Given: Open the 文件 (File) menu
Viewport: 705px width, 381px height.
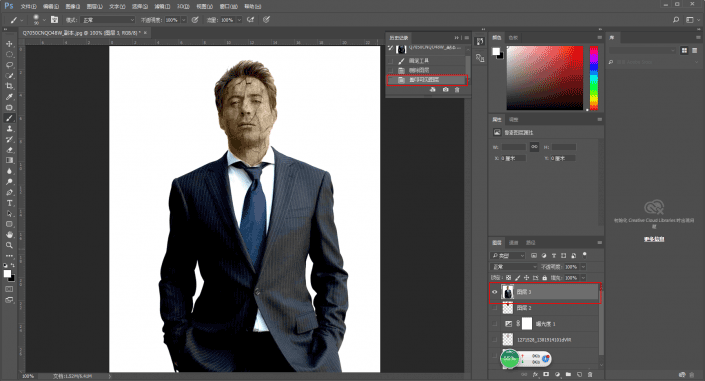Looking at the screenshot, I should 28,7.
